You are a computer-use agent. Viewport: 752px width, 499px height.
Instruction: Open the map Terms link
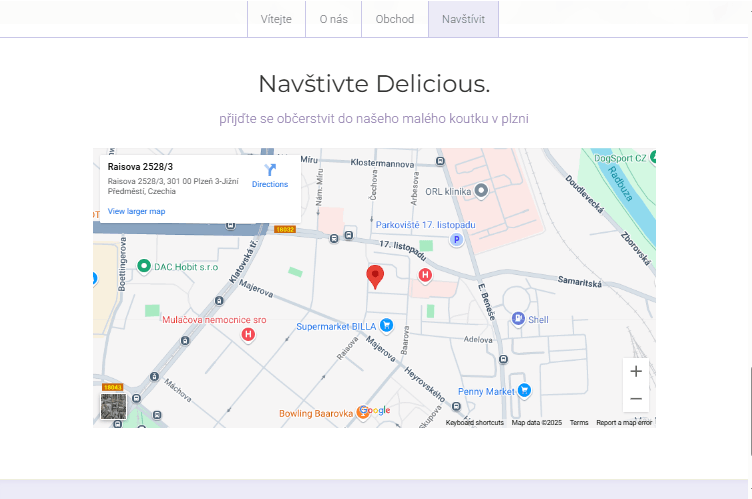click(x=579, y=423)
